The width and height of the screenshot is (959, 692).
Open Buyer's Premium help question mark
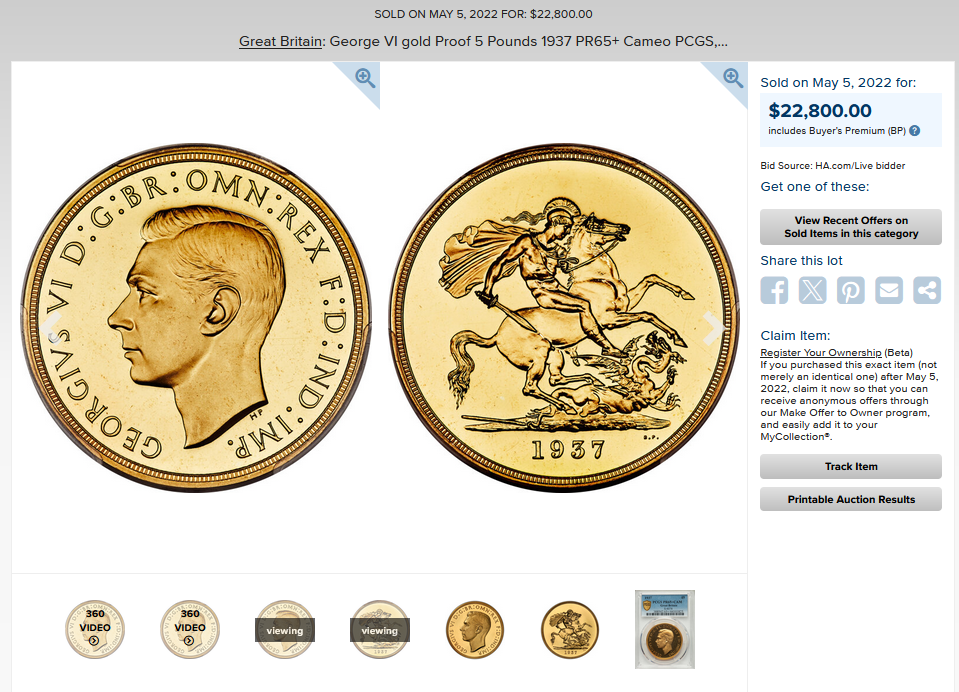(914, 130)
